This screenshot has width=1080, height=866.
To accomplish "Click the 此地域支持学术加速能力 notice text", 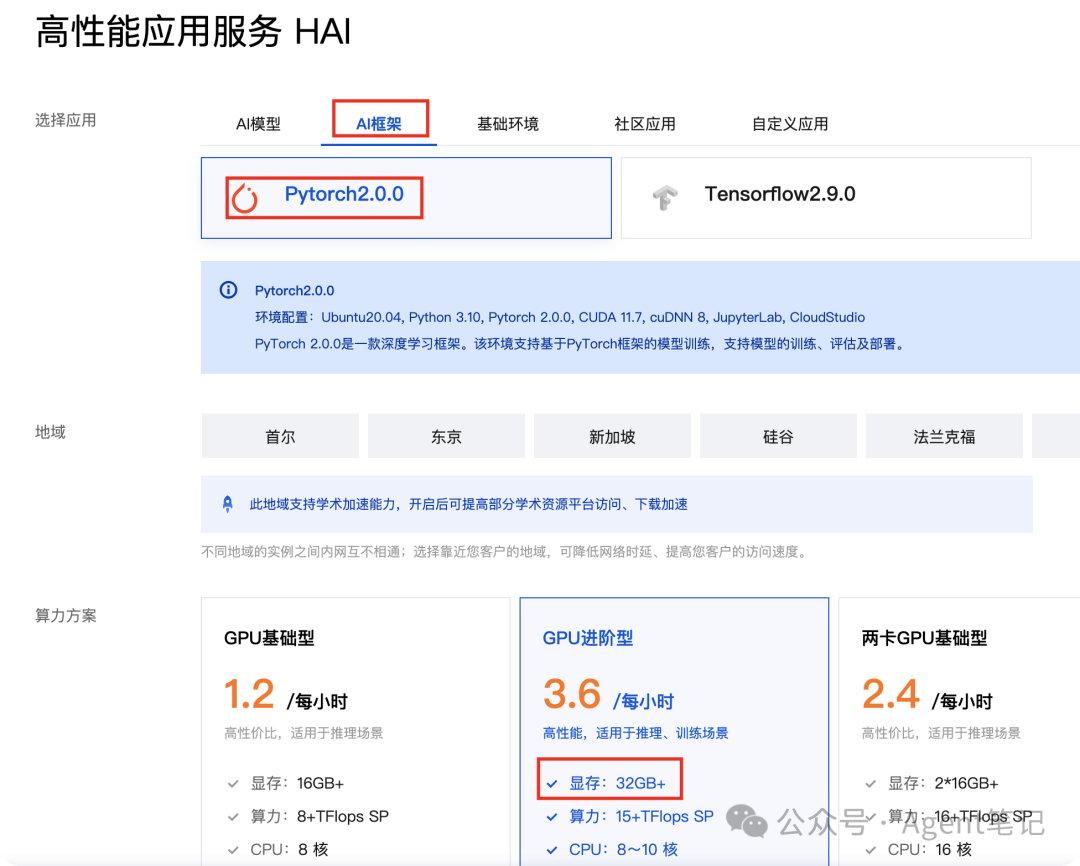I will click(x=468, y=504).
